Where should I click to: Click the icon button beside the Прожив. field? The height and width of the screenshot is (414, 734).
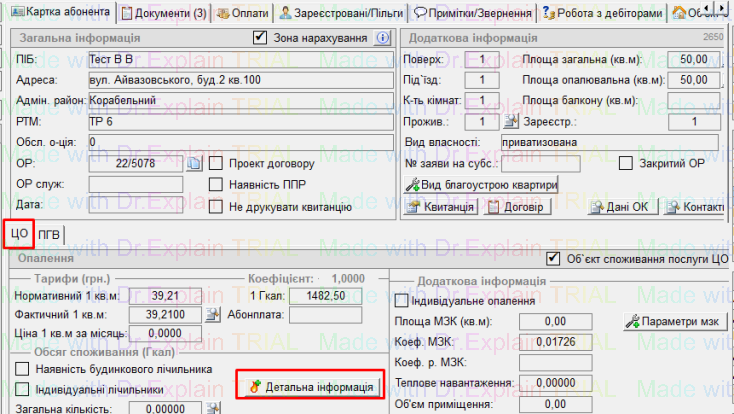click(x=509, y=122)
